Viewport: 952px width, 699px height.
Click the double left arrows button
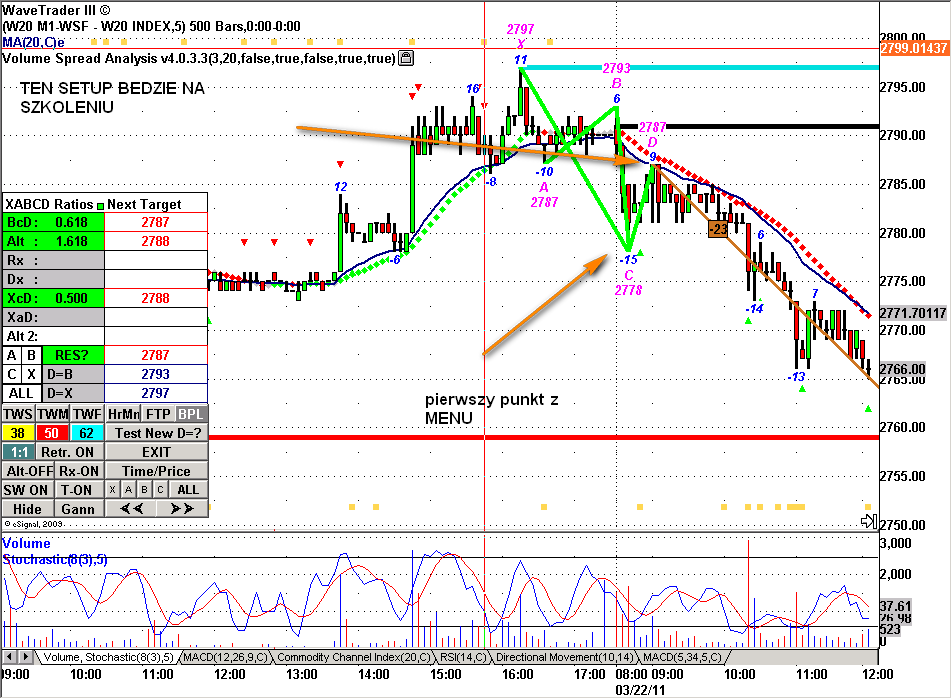[131, 508]
